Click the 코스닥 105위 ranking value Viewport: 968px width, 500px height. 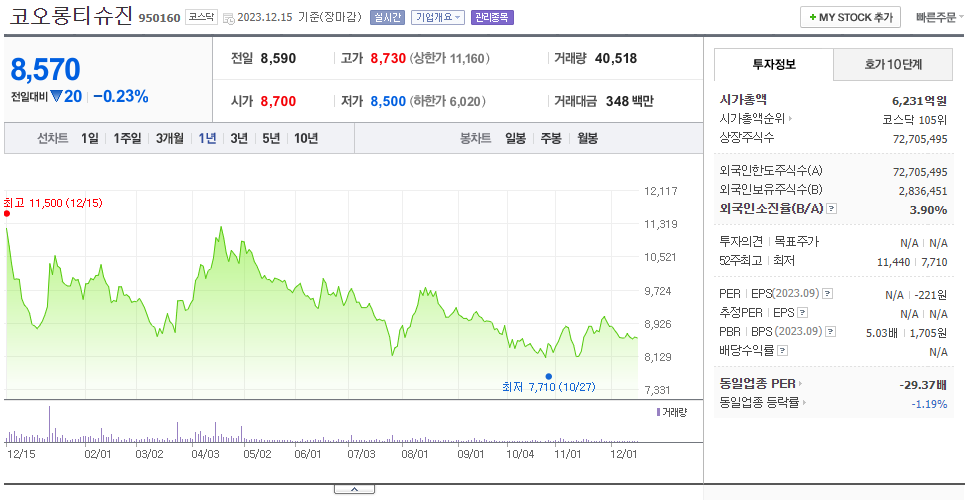tap(915, 120)
